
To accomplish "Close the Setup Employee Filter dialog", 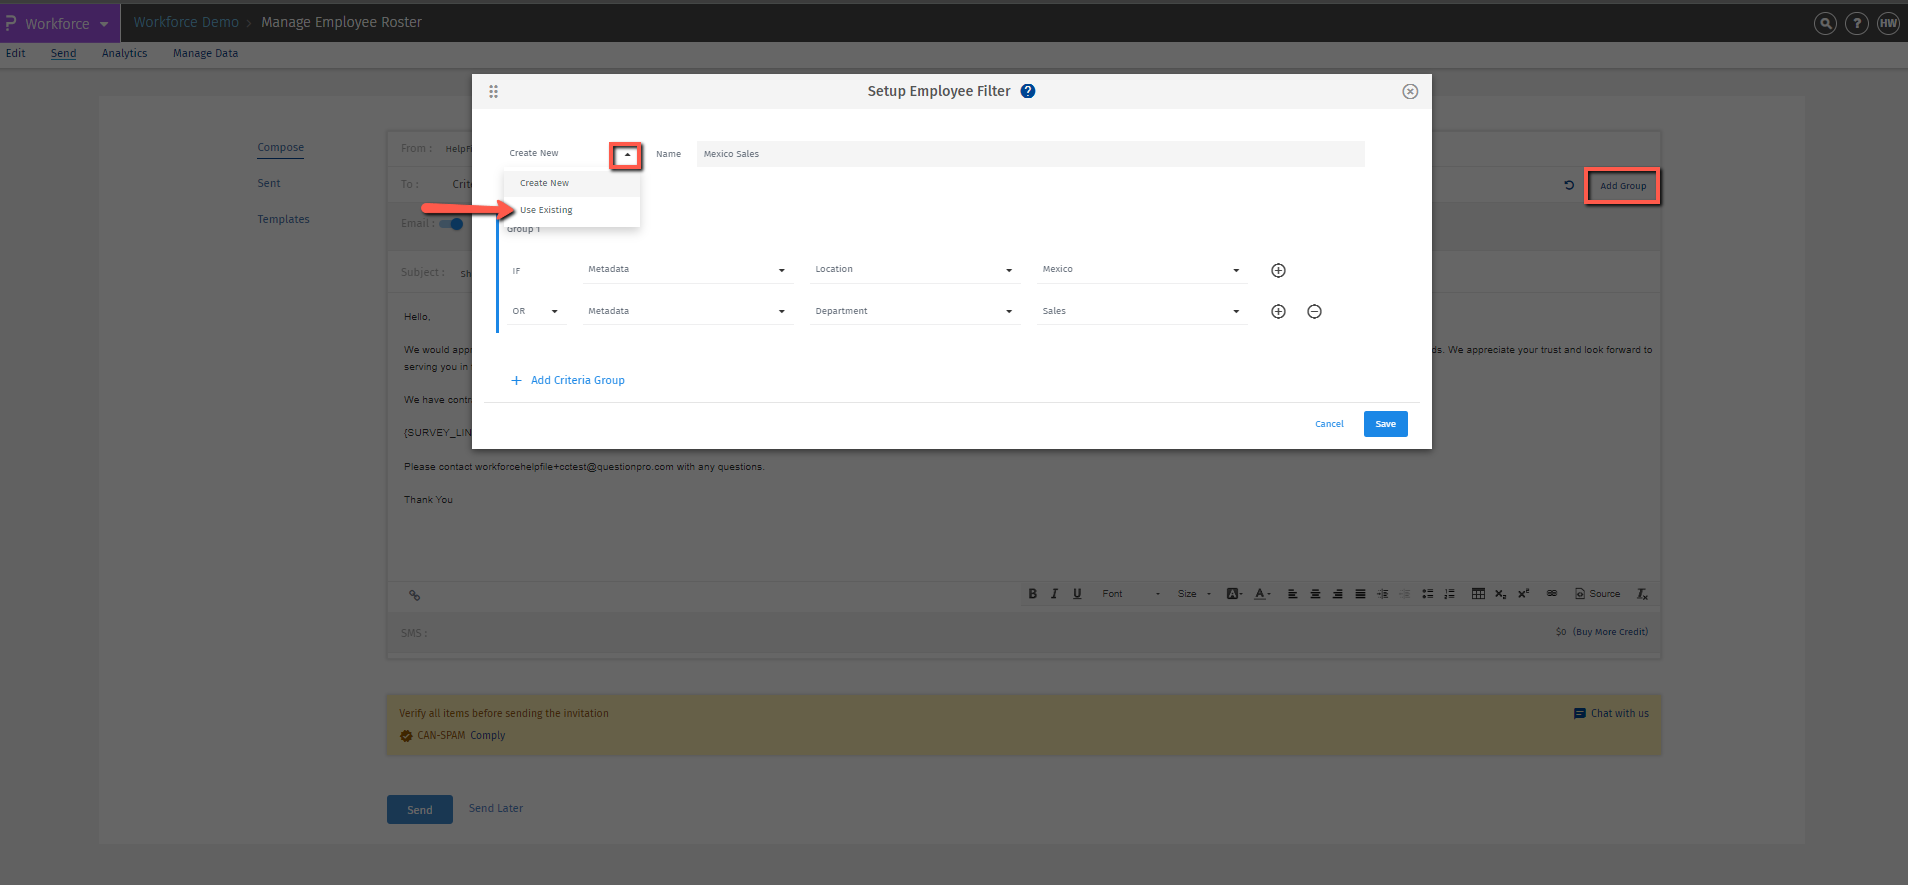I will click(1410, 91).
